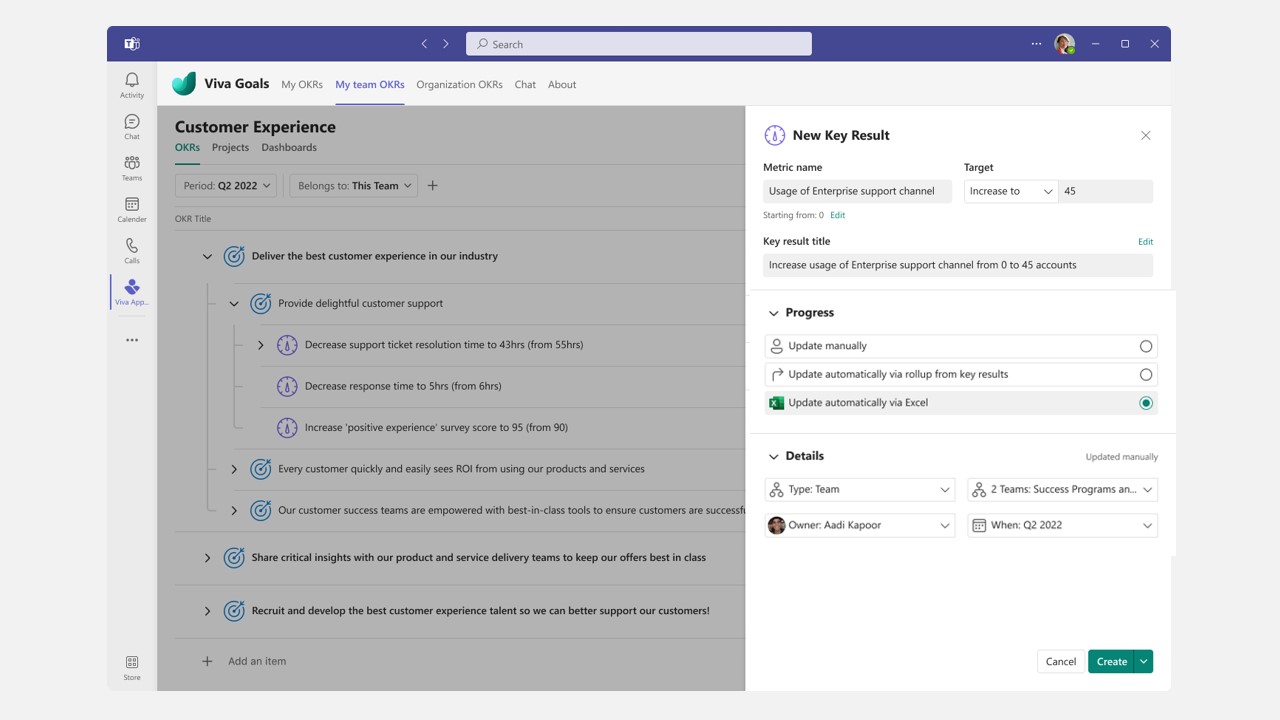Viewport: 1280px width, 720px height.
Task: Click key result icon for Decrease response time
Action: tap(287, 386)
